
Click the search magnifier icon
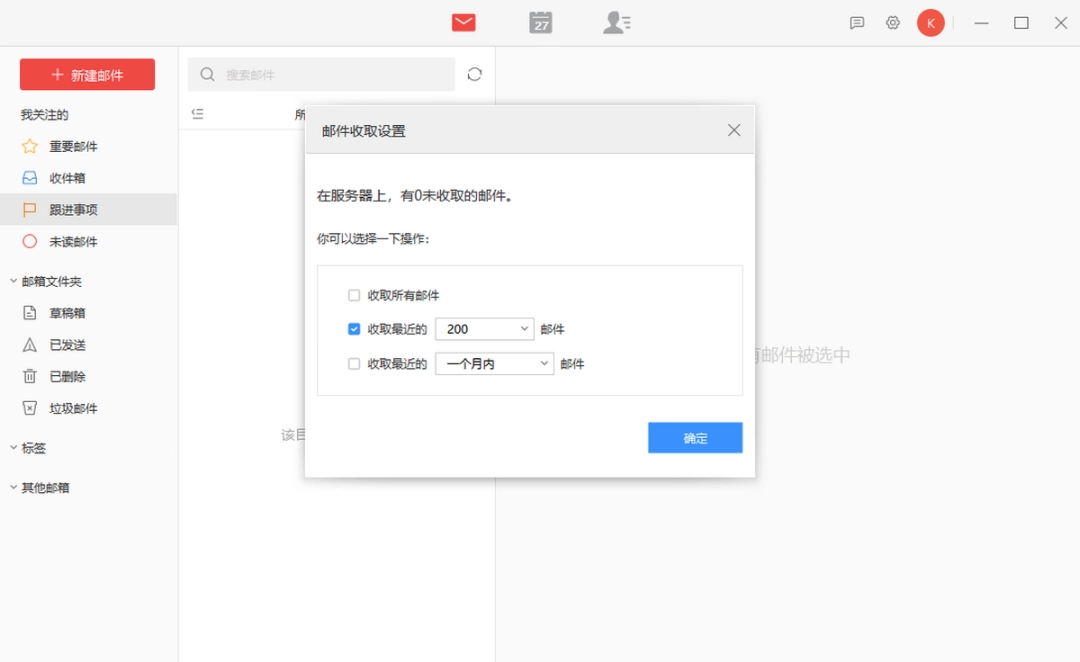click(x=207, y=74)
